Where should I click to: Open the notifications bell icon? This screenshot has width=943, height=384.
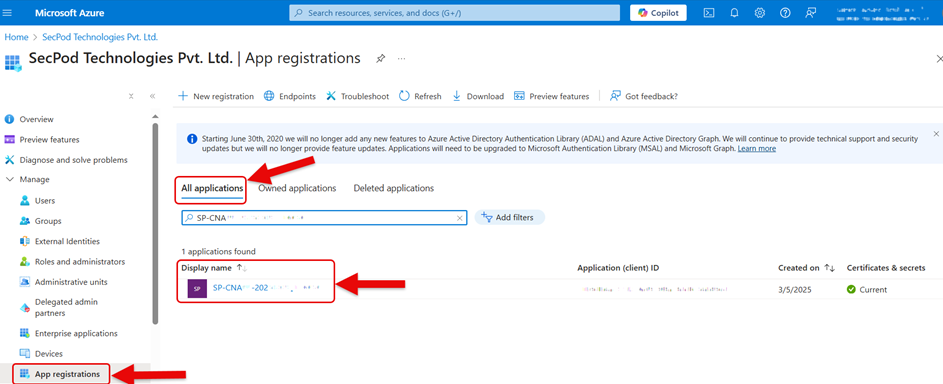pos(734,13)
